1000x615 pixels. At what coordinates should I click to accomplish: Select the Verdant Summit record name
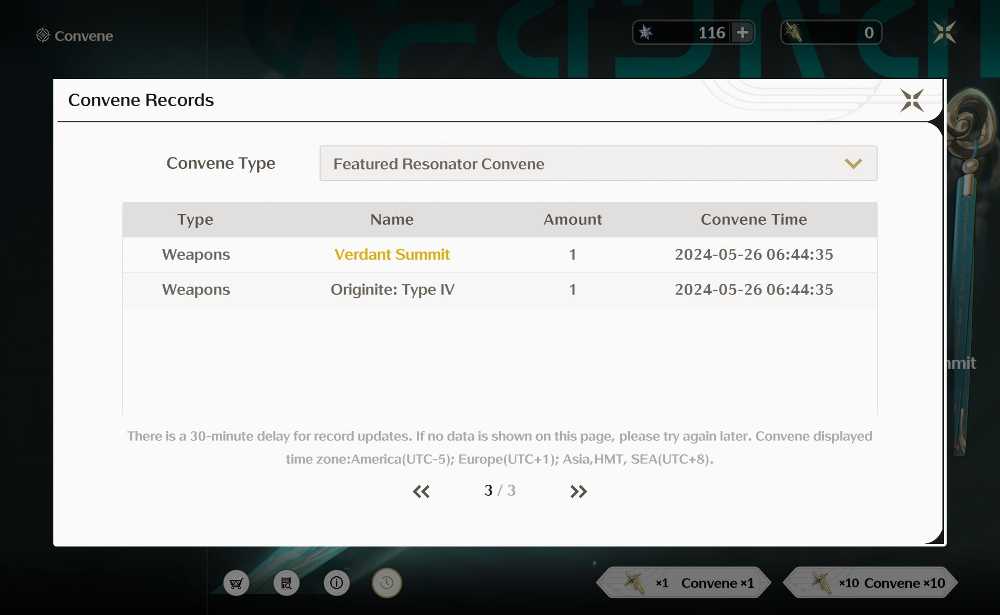pyautogui.click(x=392, y=255)
